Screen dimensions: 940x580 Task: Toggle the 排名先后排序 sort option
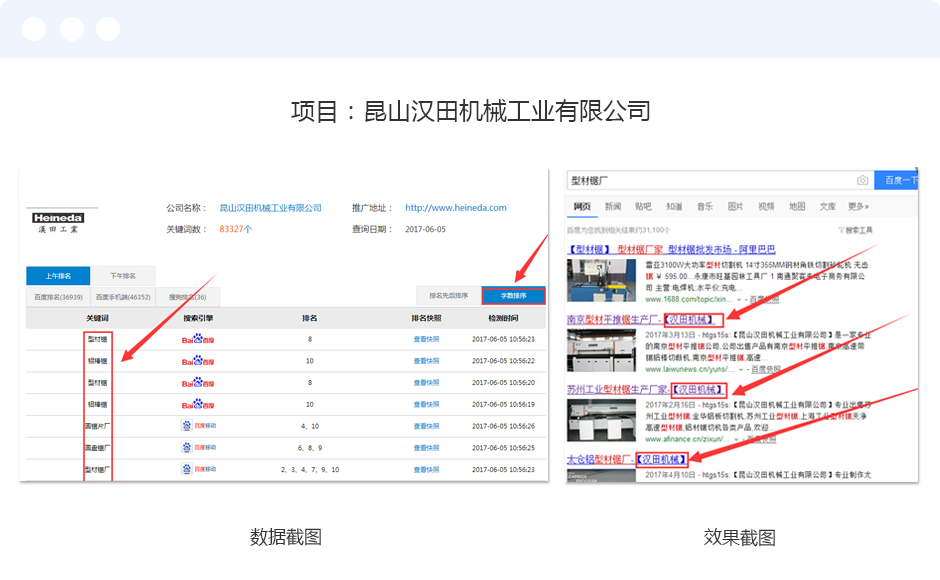tap(448, 296)
